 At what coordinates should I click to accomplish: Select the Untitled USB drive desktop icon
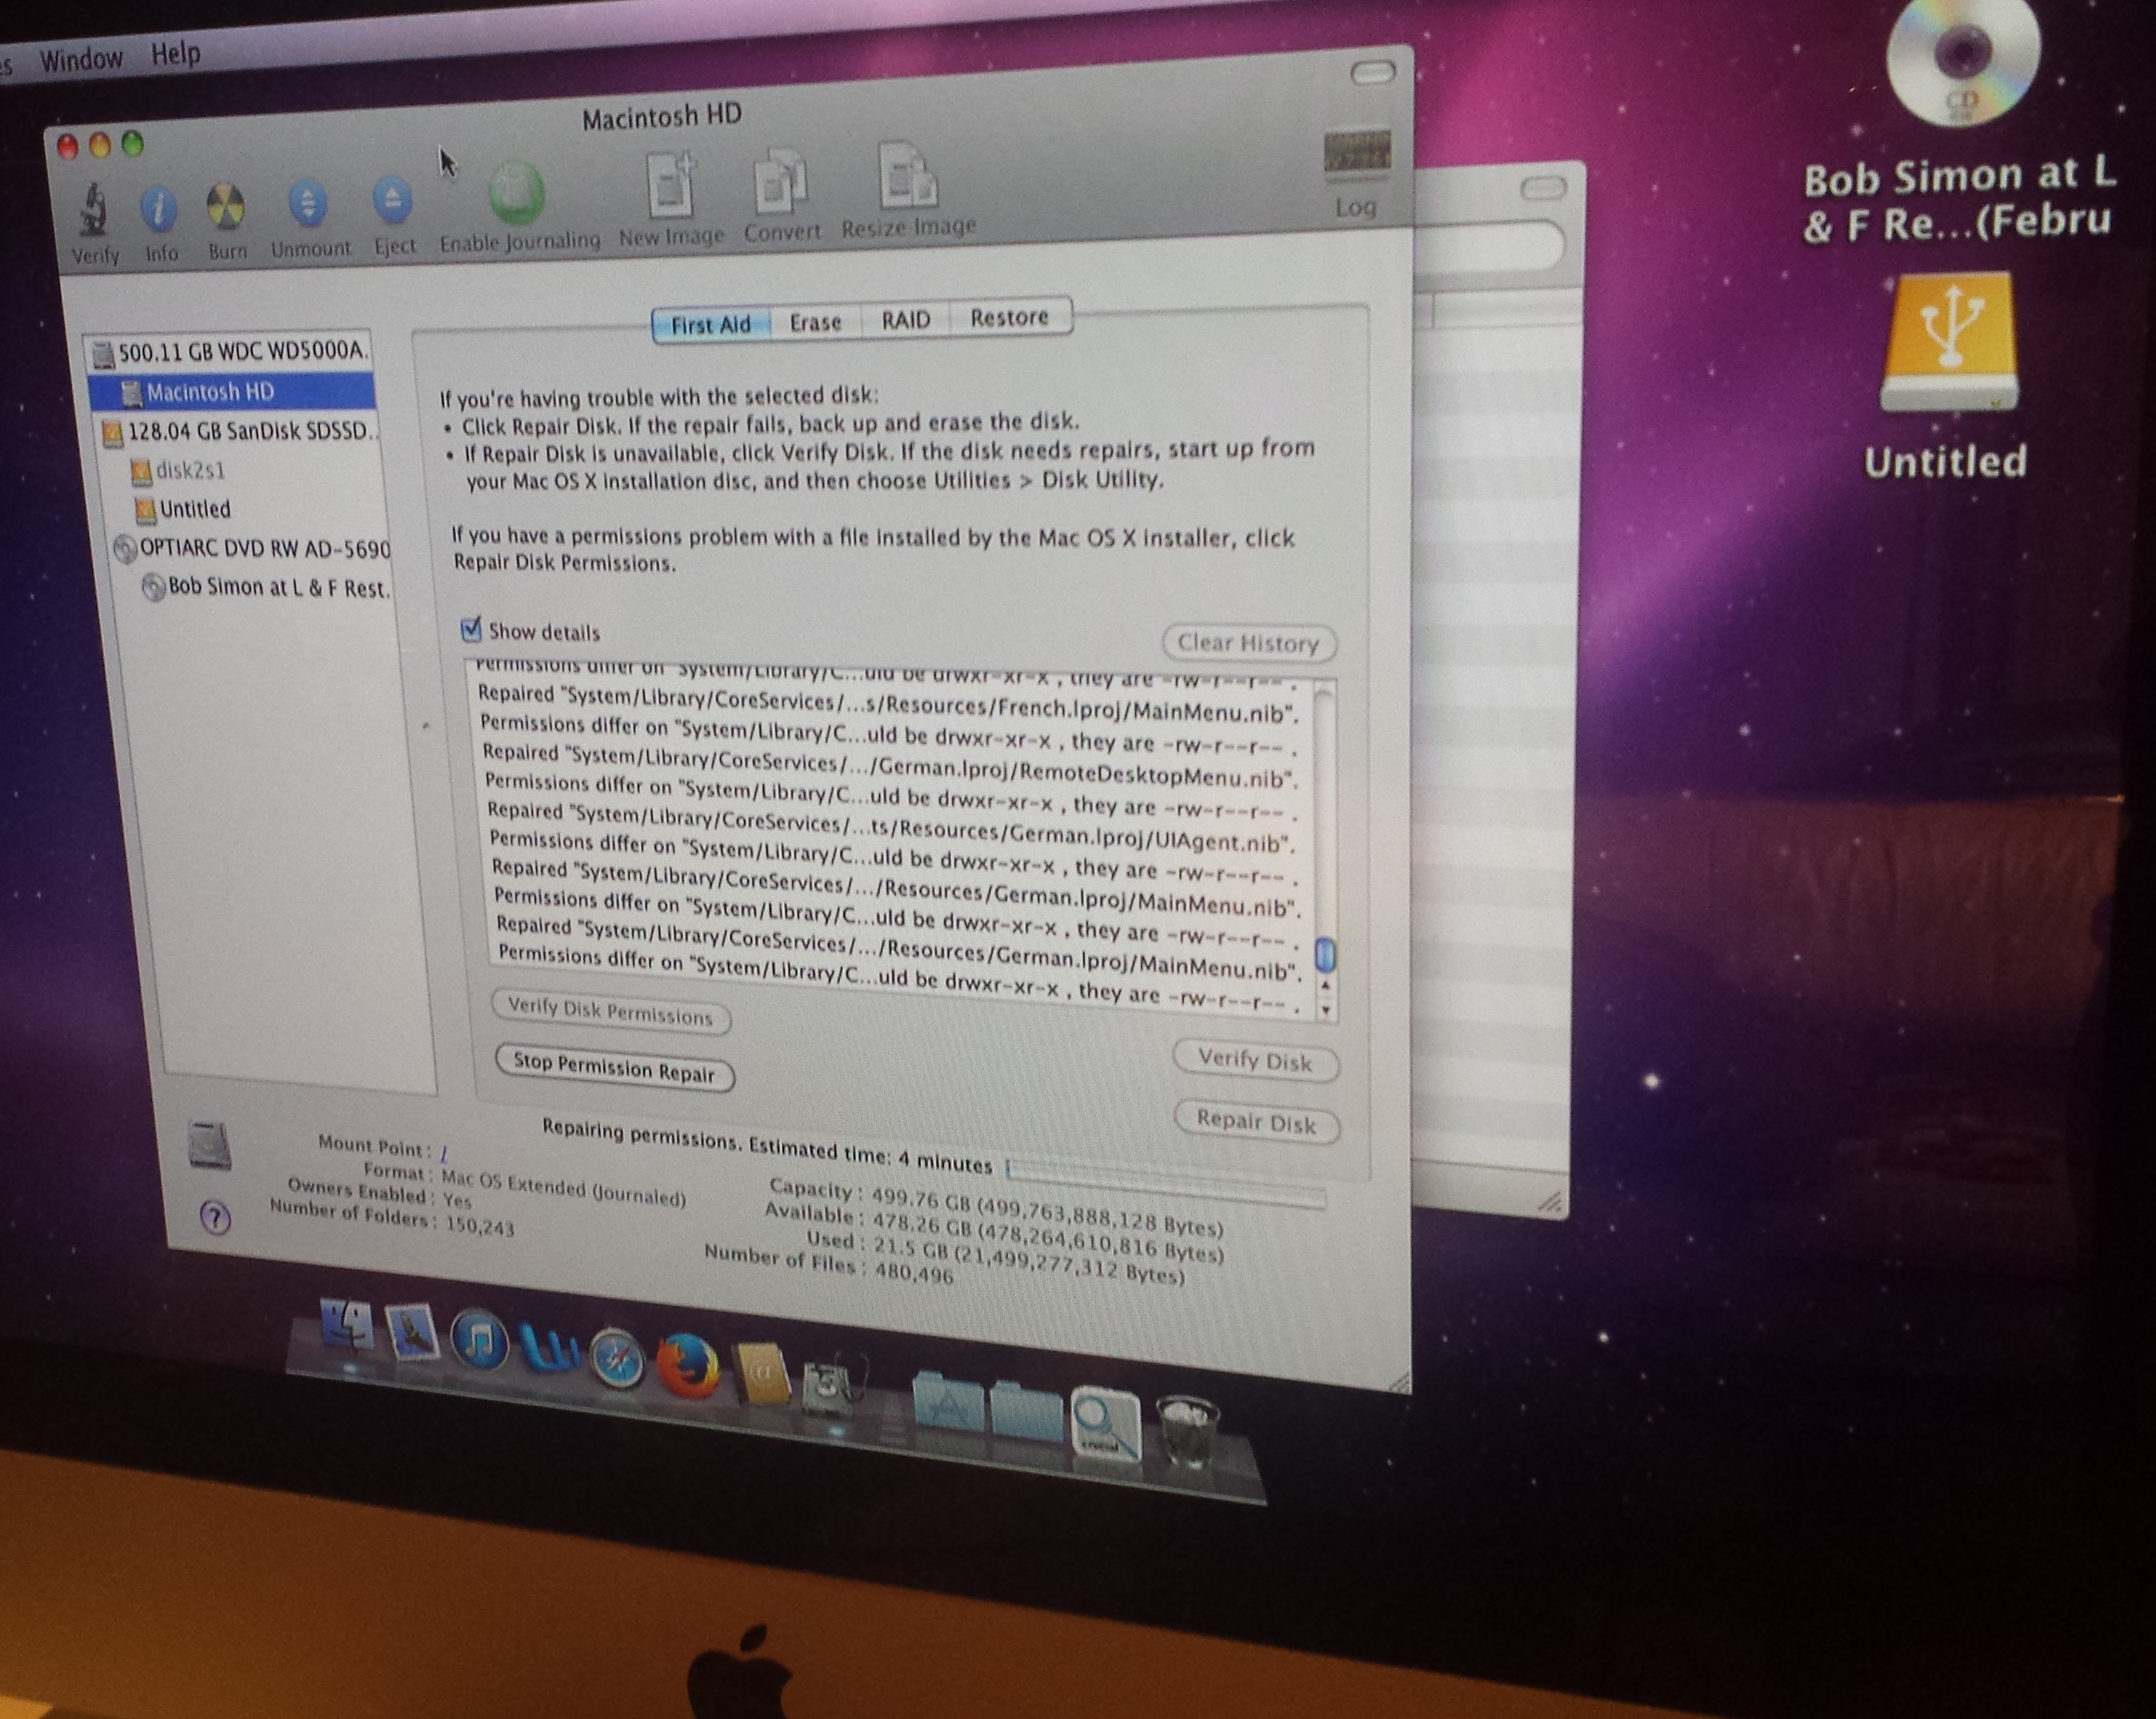pos(1950,343)
